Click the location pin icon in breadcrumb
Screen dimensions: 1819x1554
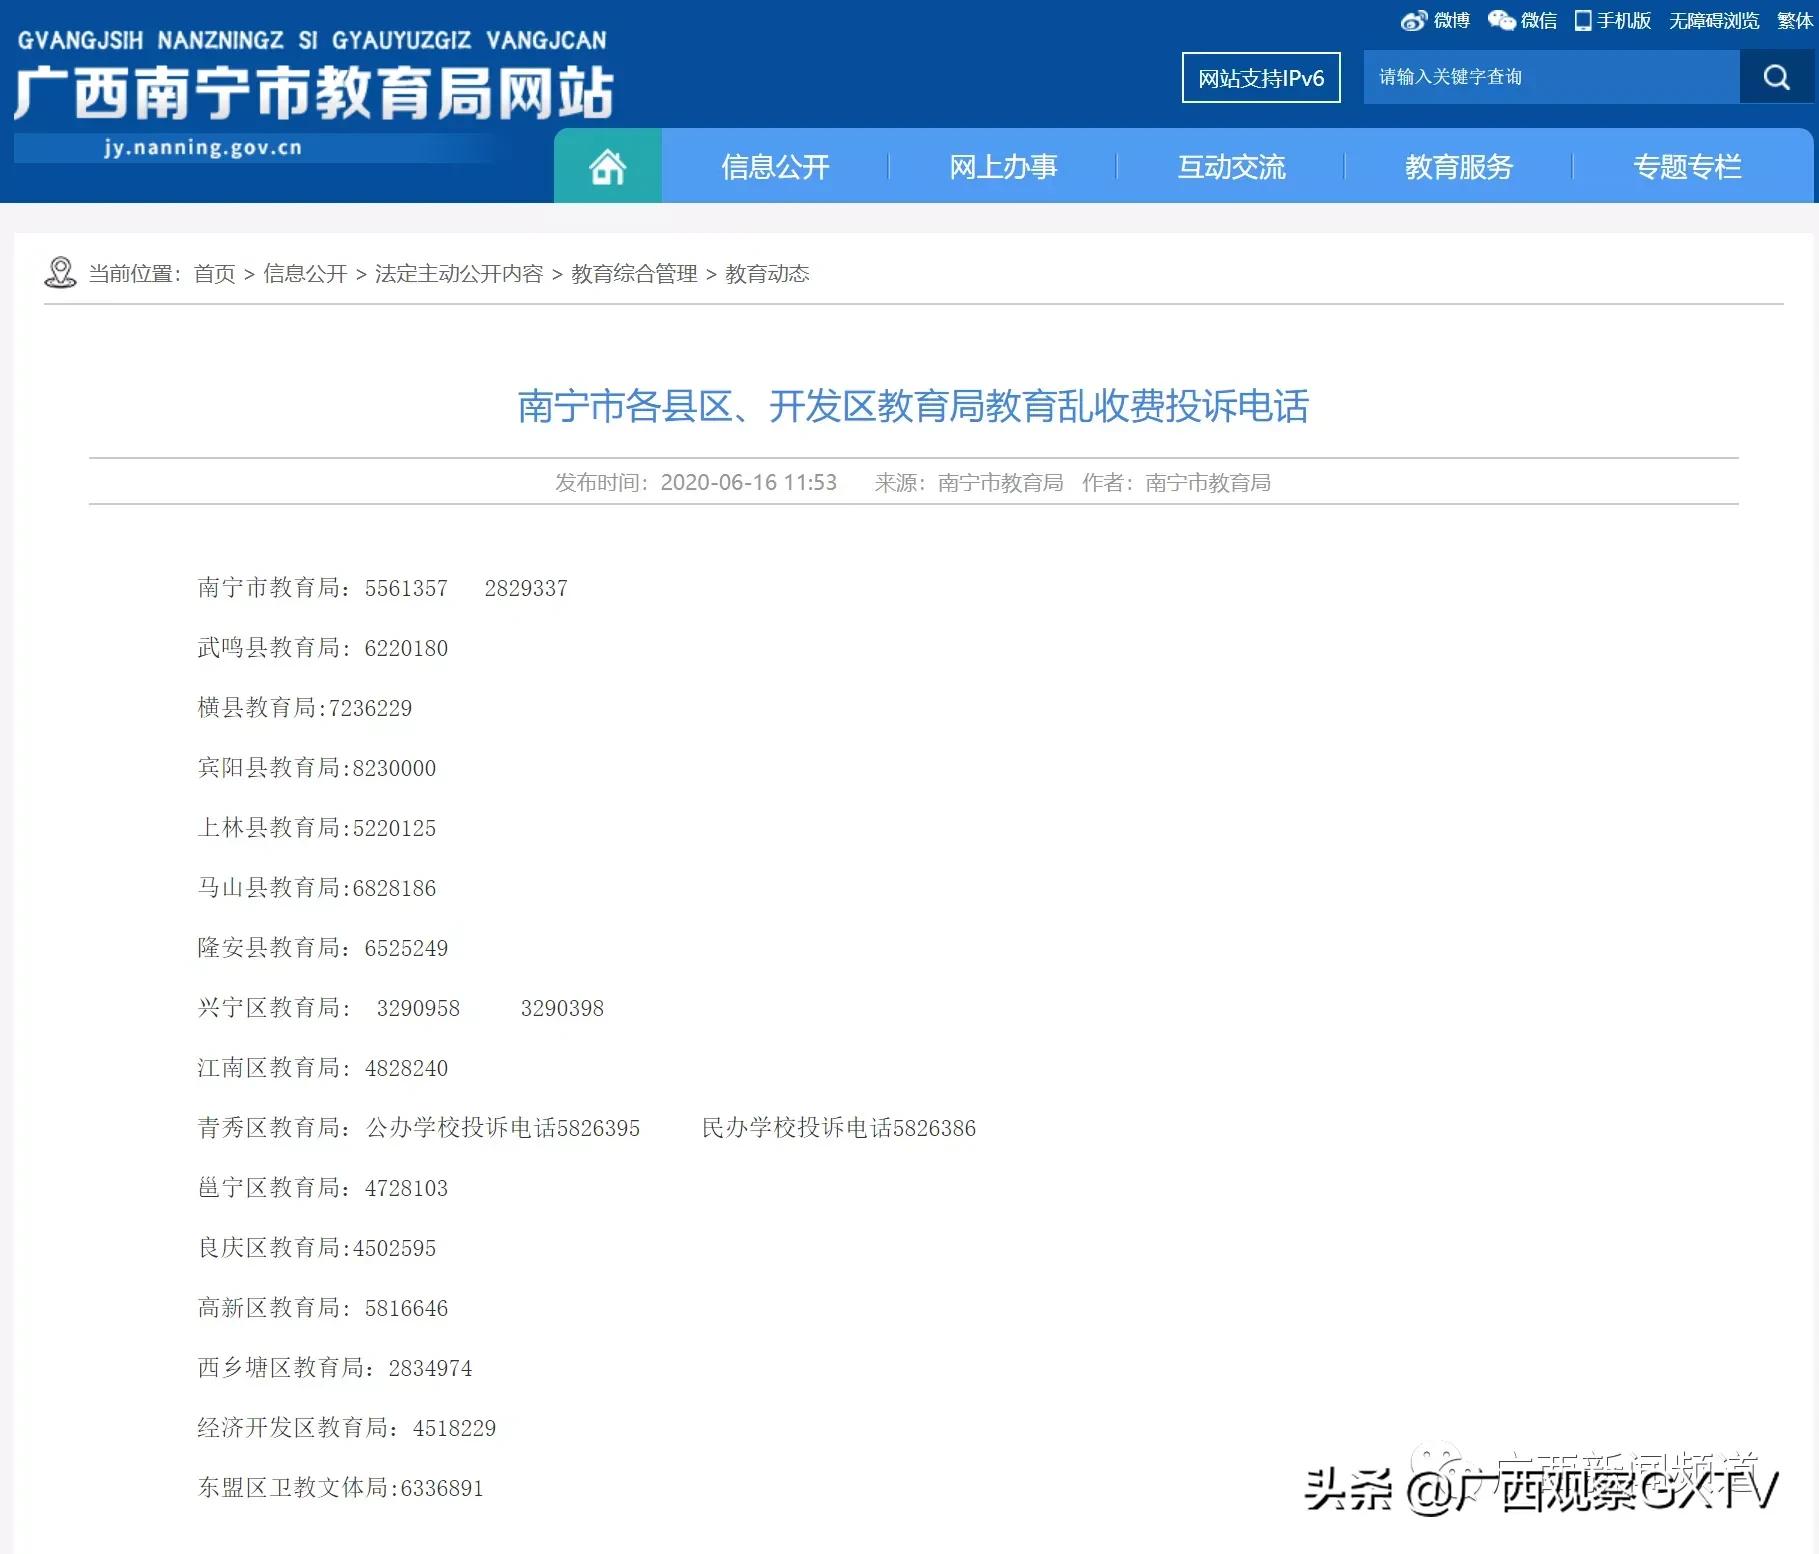61,273
